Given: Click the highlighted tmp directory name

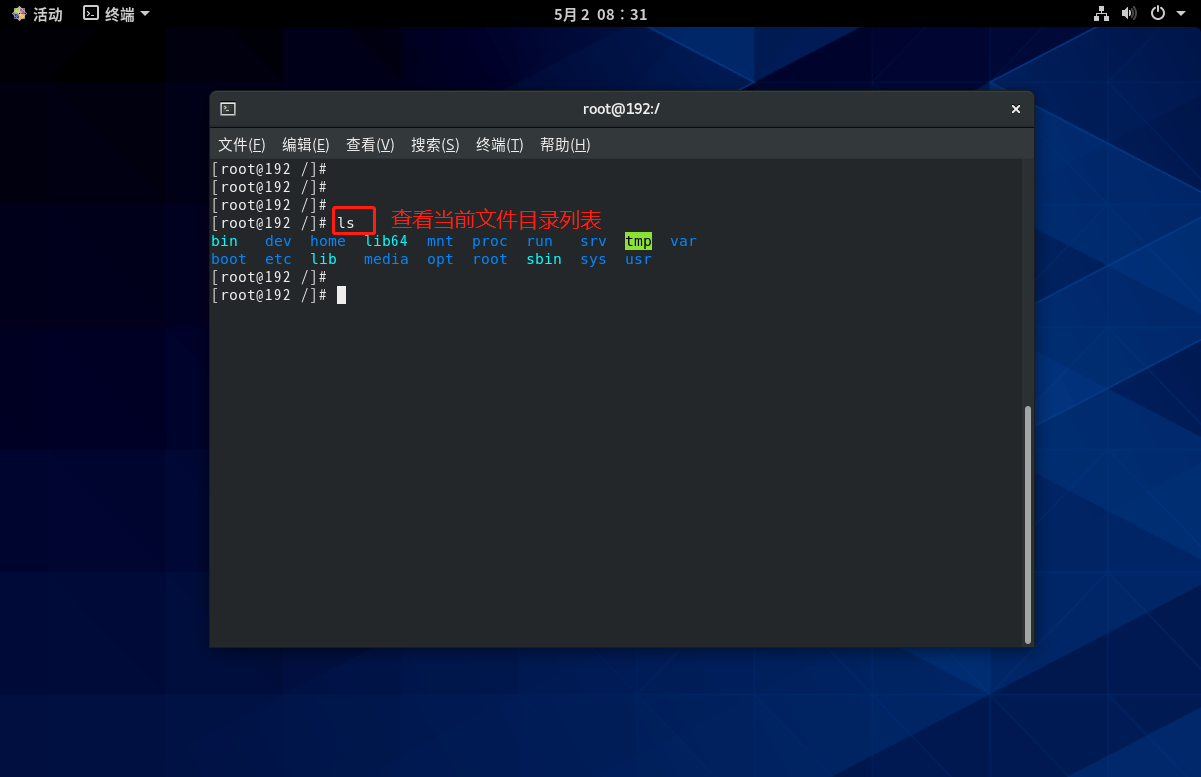Looking at the screenshot, I should (638, 241).
